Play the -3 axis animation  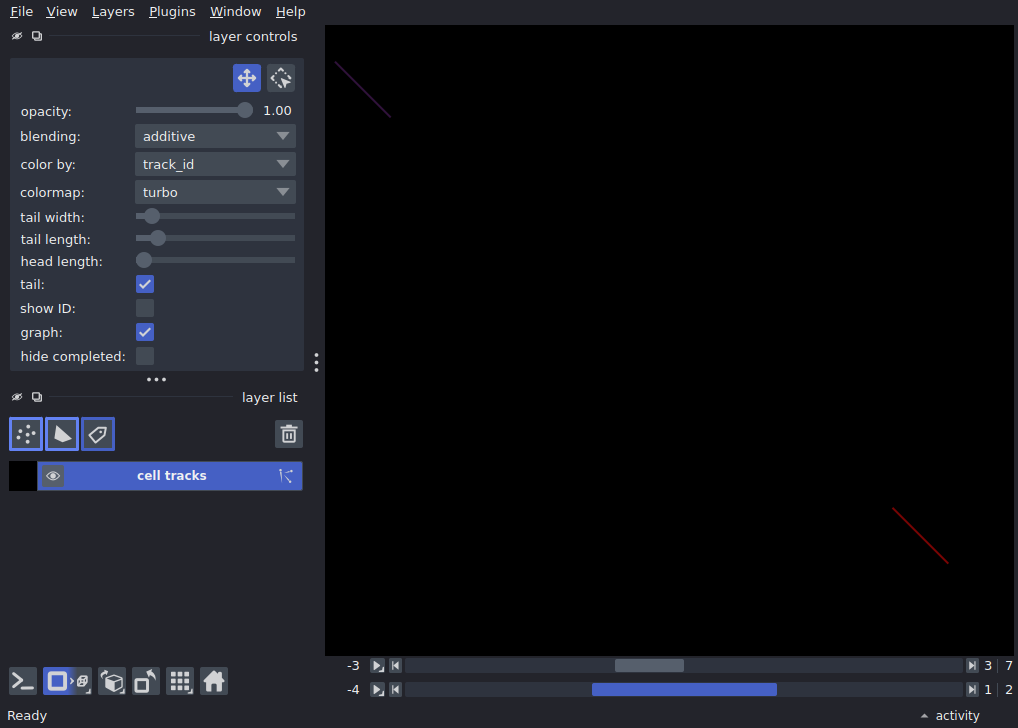coord(377,666)
